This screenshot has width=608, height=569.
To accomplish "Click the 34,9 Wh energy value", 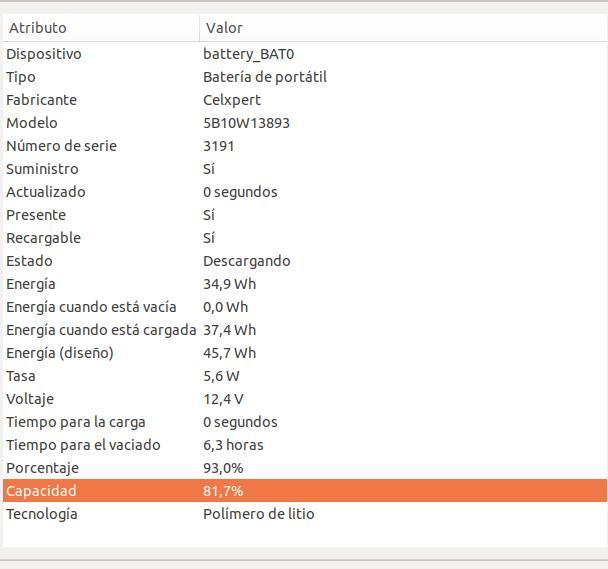I will coord(230,284).
